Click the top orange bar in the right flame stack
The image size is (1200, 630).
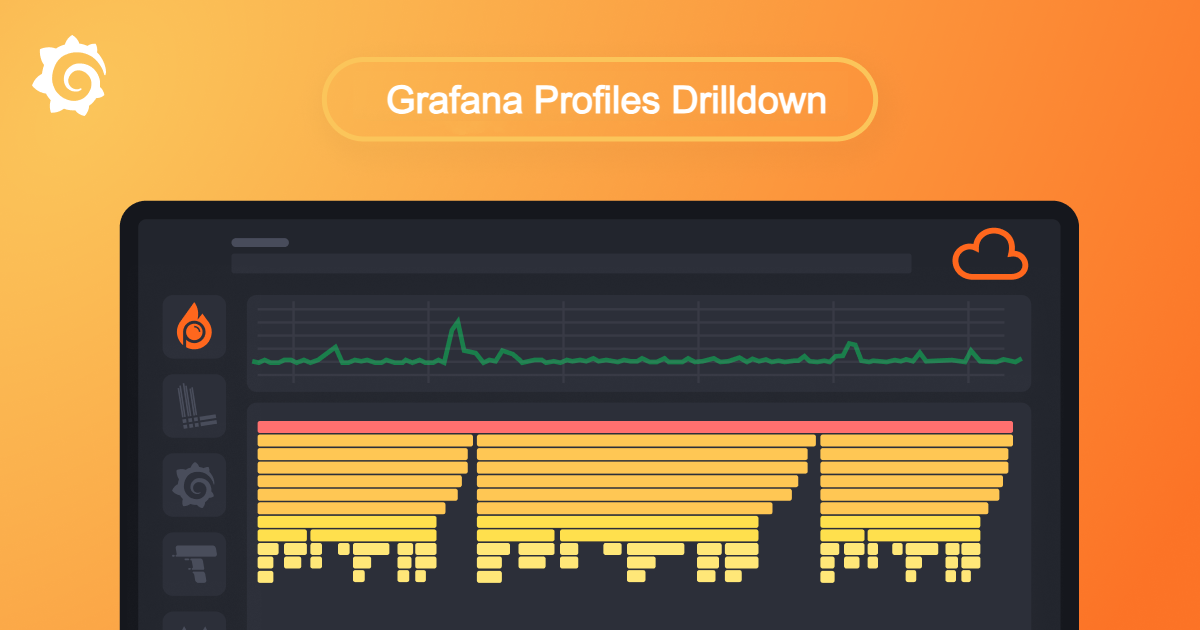pyautogui.click(x=916, y=441)
